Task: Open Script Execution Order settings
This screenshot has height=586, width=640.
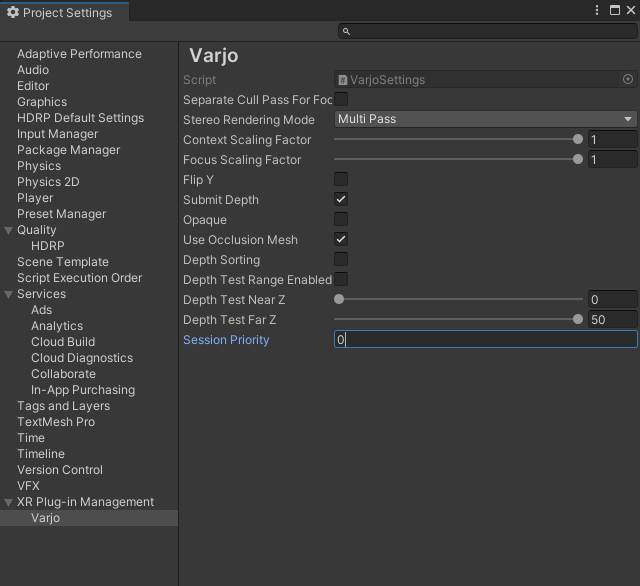Action: click(x=80, y=278)
